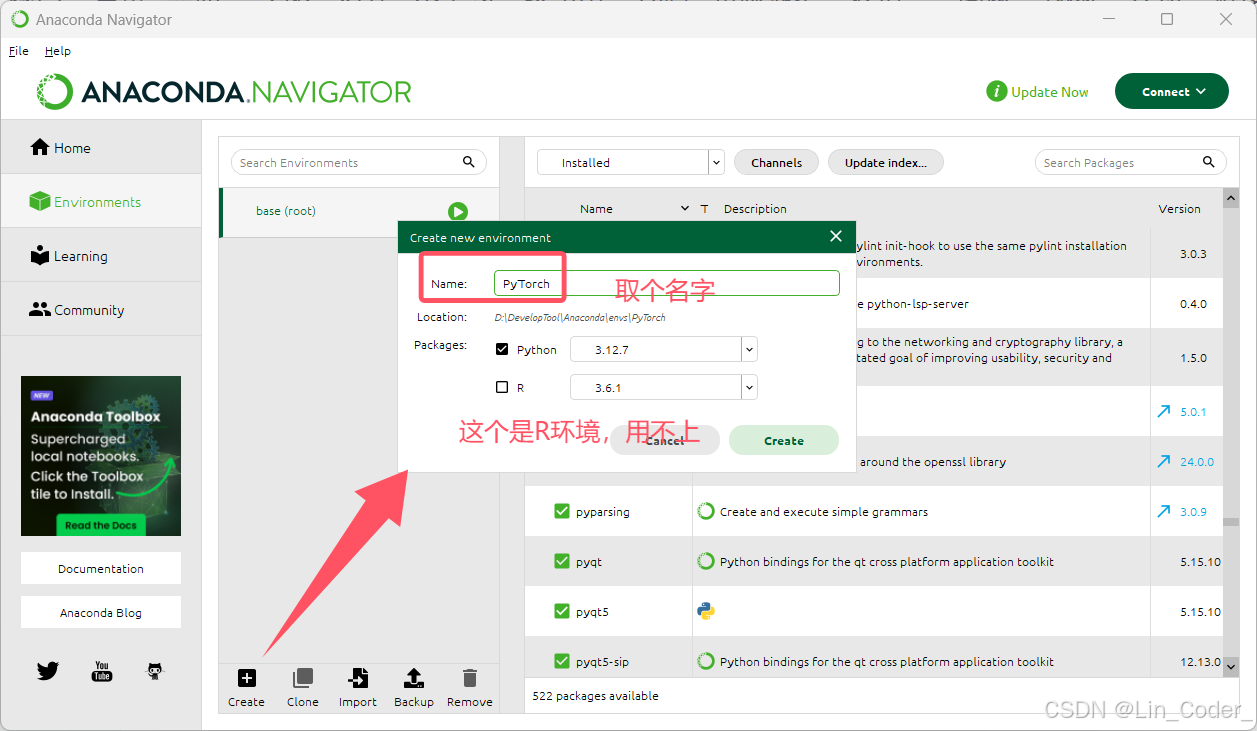Click the Update index... button

point(886,162)
